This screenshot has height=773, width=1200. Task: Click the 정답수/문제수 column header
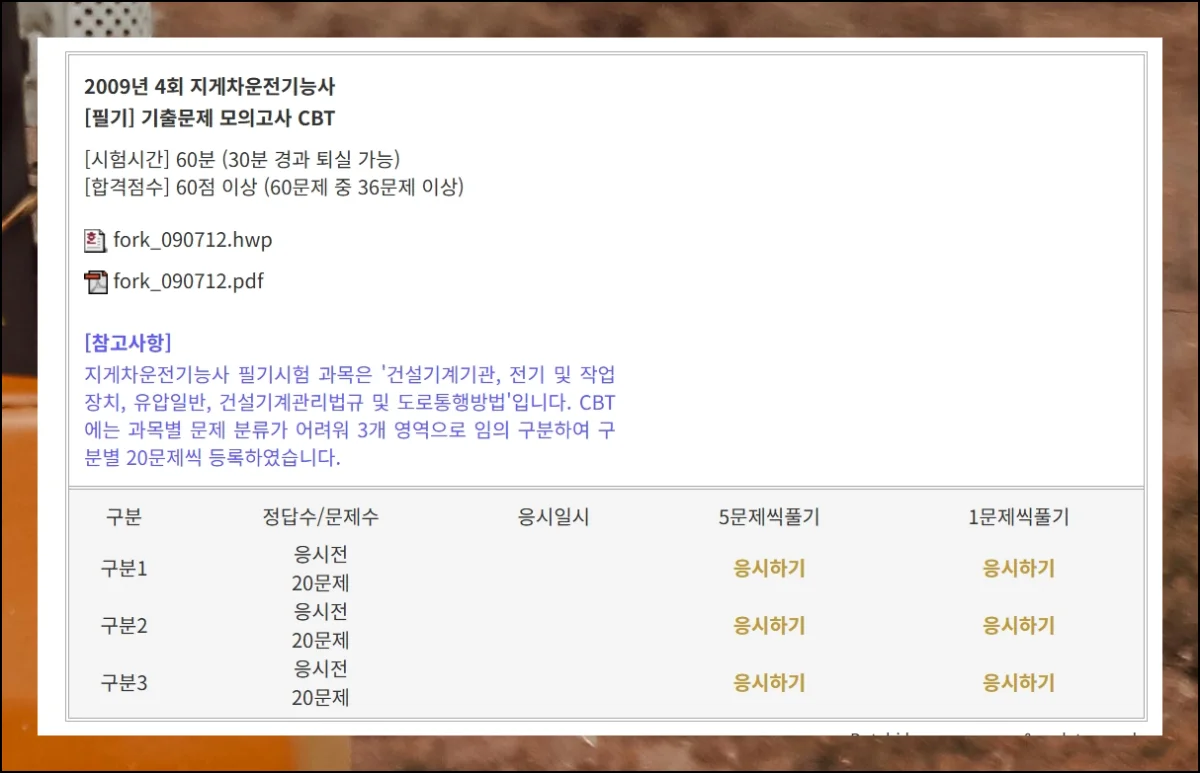tap(320, 518)
